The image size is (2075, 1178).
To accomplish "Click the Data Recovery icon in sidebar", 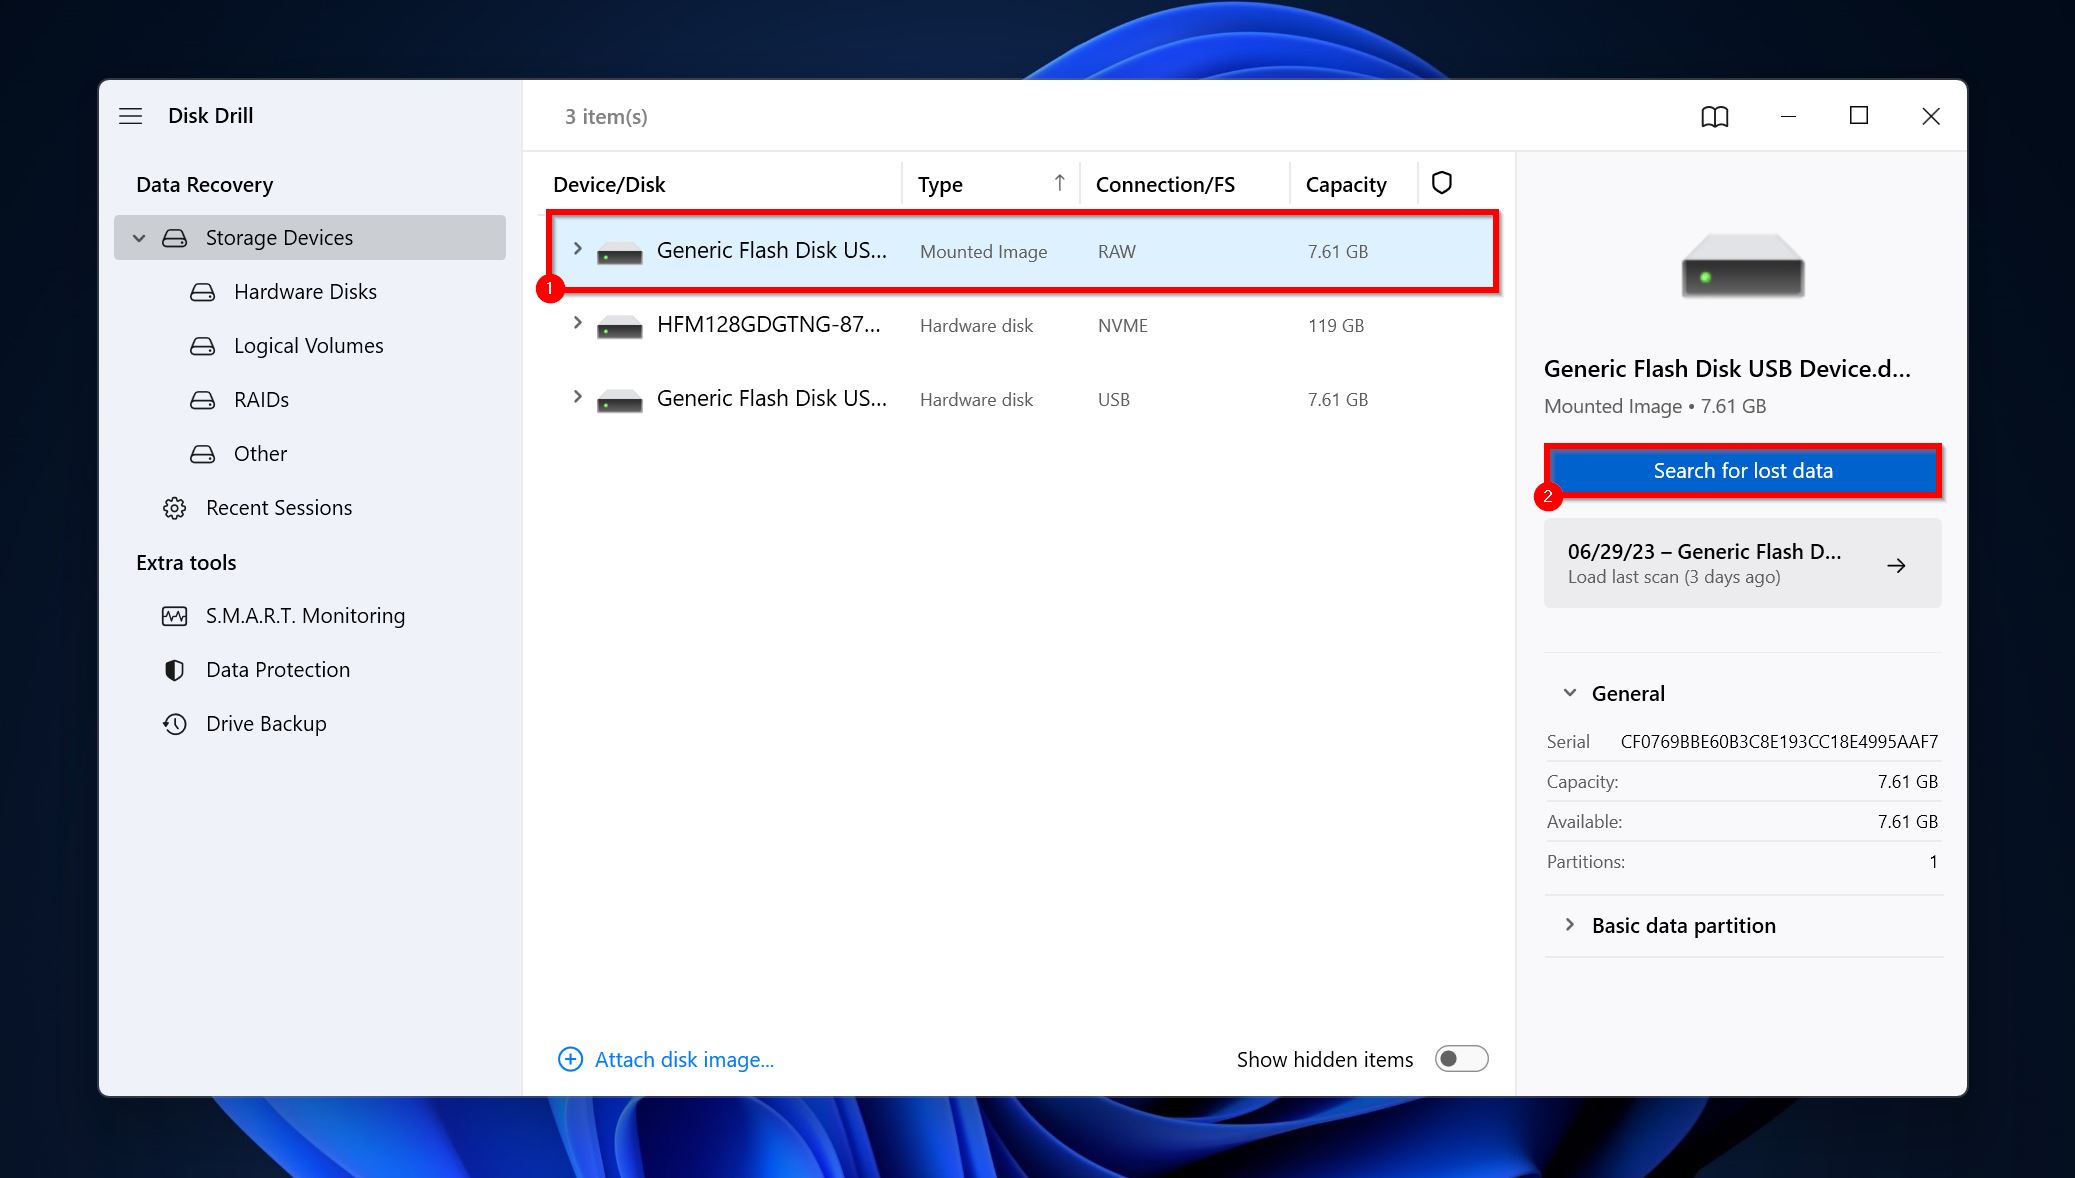I will [205, 182].
